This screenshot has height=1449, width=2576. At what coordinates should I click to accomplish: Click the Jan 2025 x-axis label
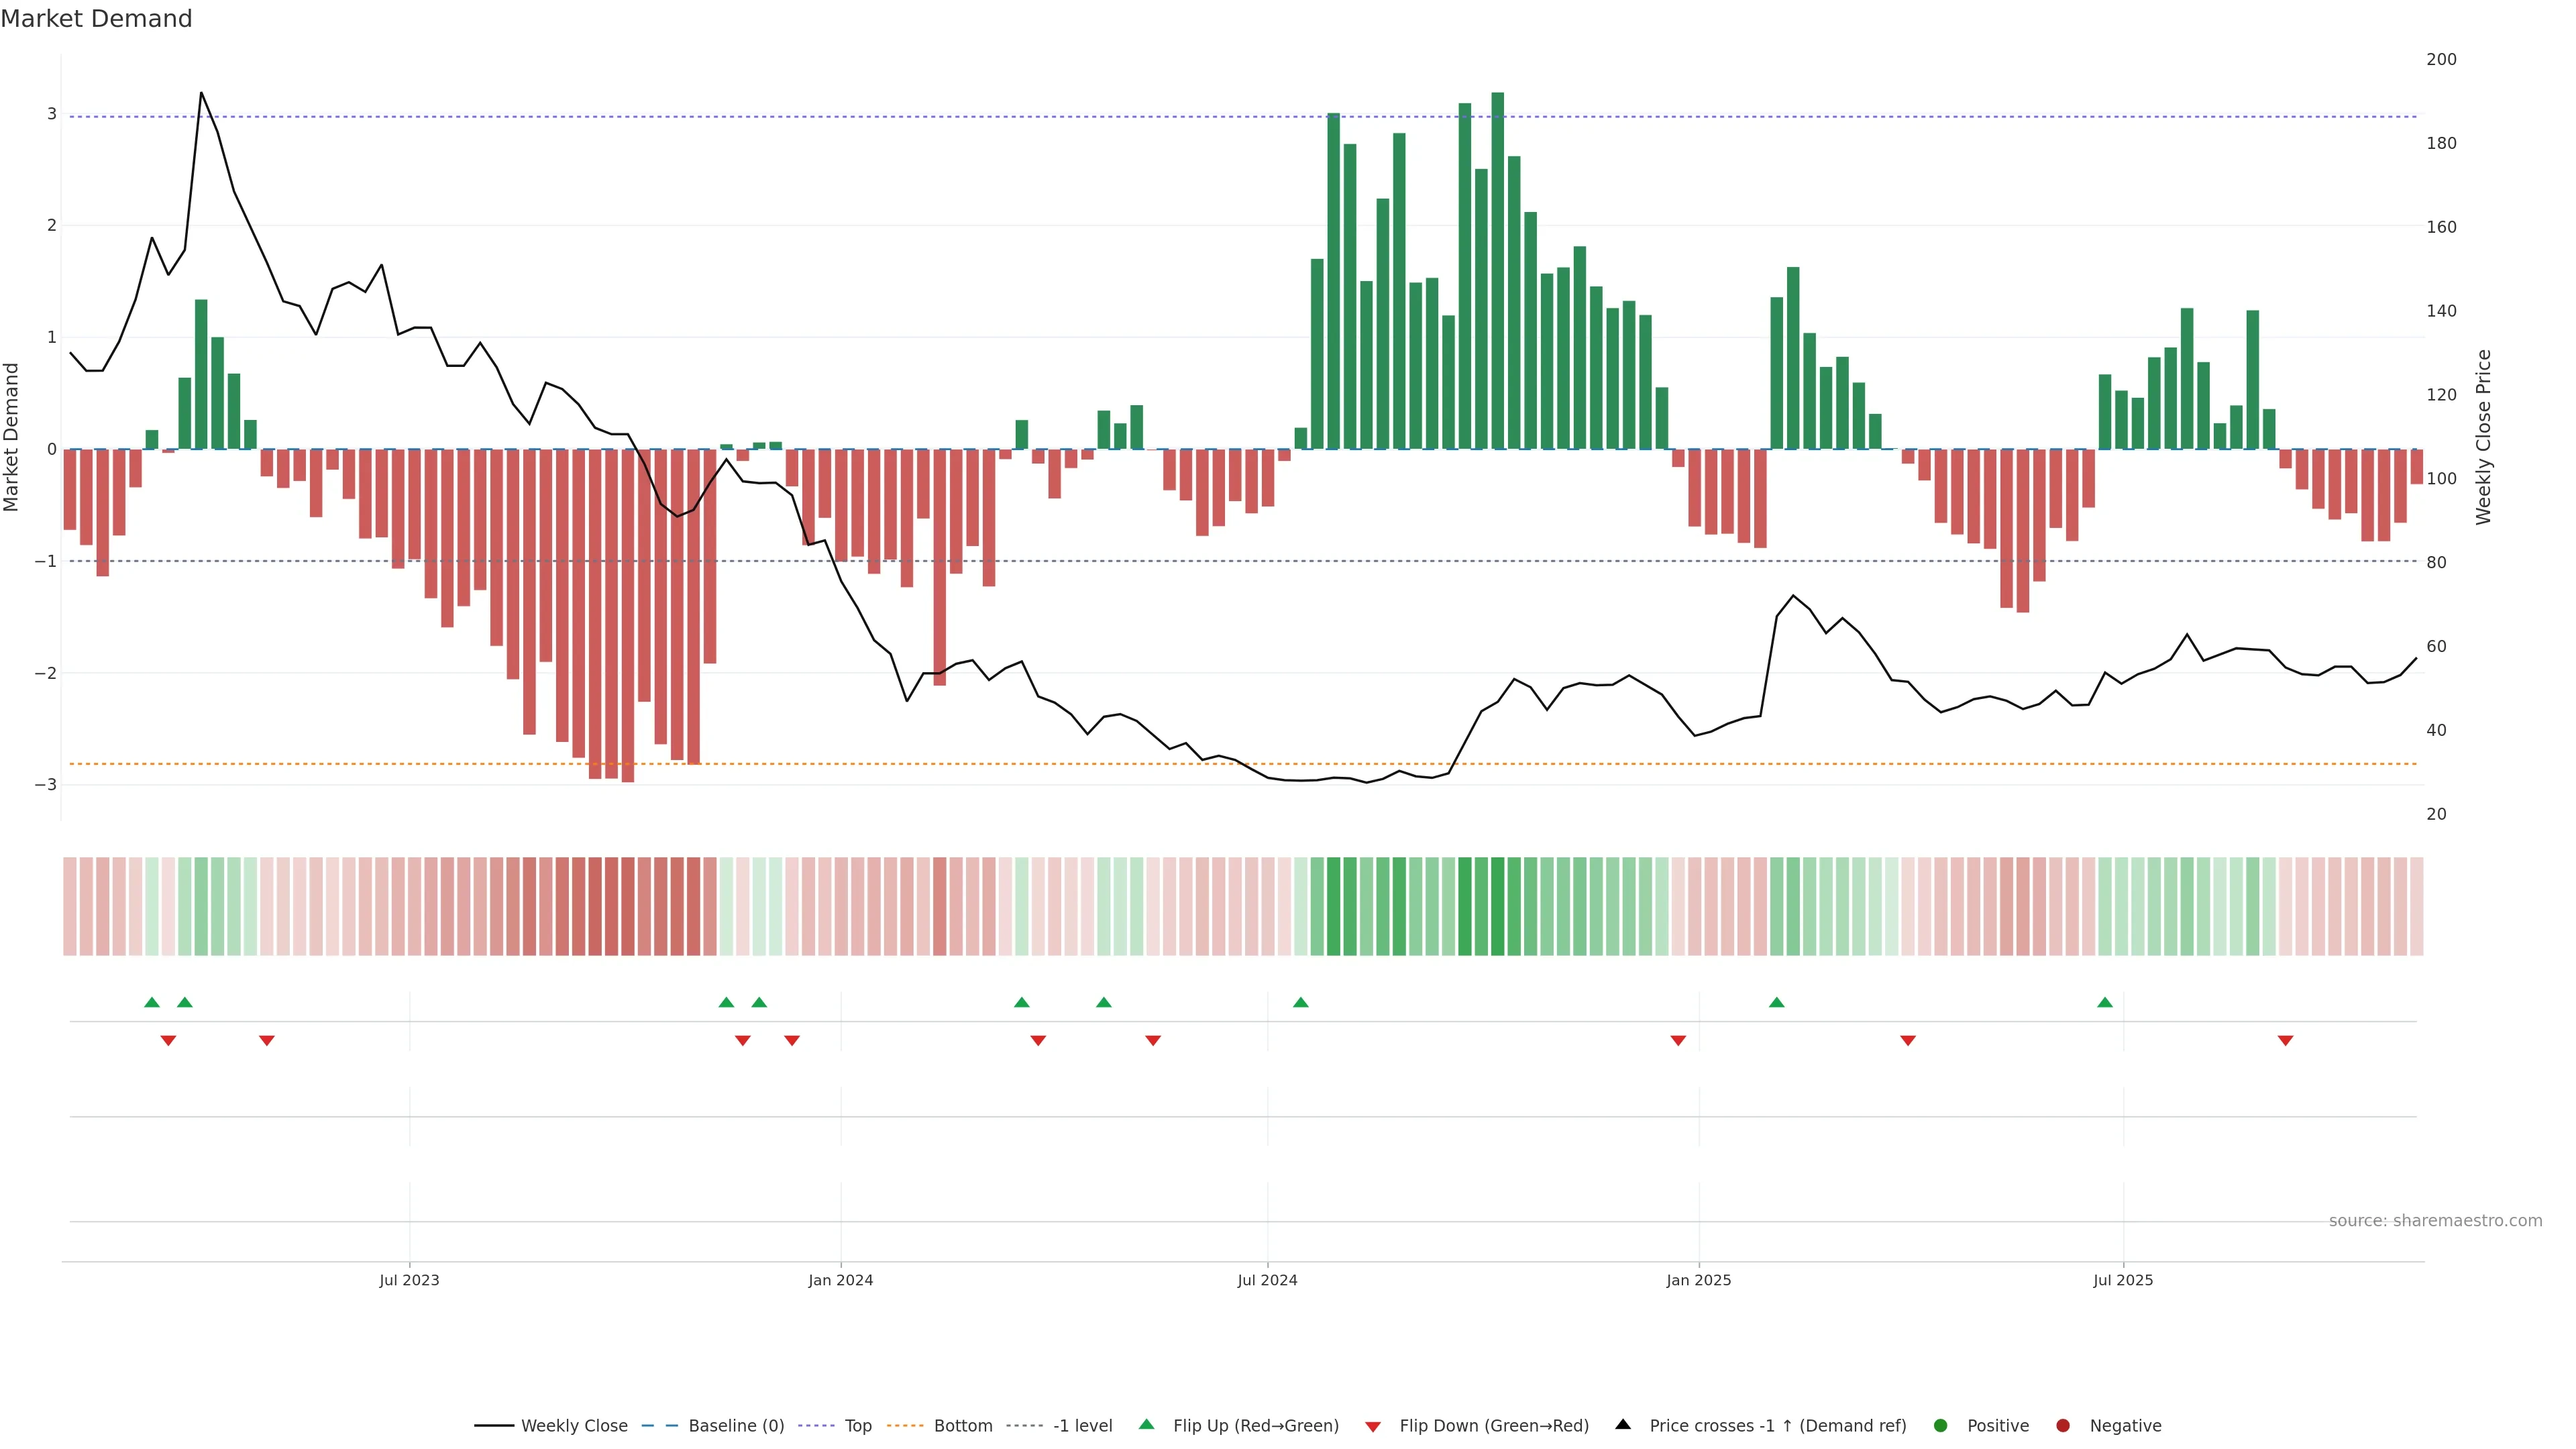(1698, 1280)
